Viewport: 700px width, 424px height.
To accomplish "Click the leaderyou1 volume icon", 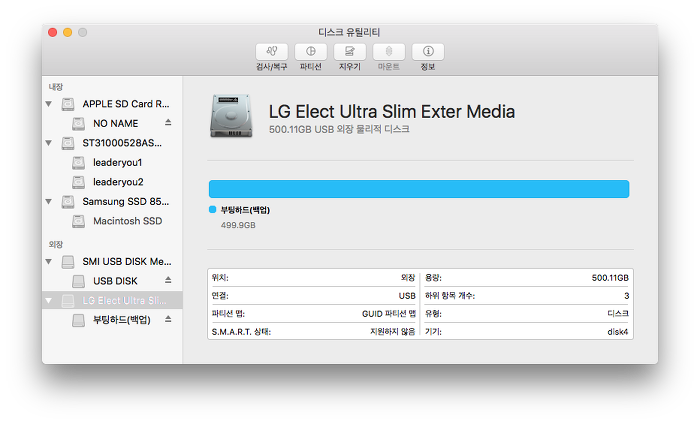I will pyautogui.click(x=79, y=163).
